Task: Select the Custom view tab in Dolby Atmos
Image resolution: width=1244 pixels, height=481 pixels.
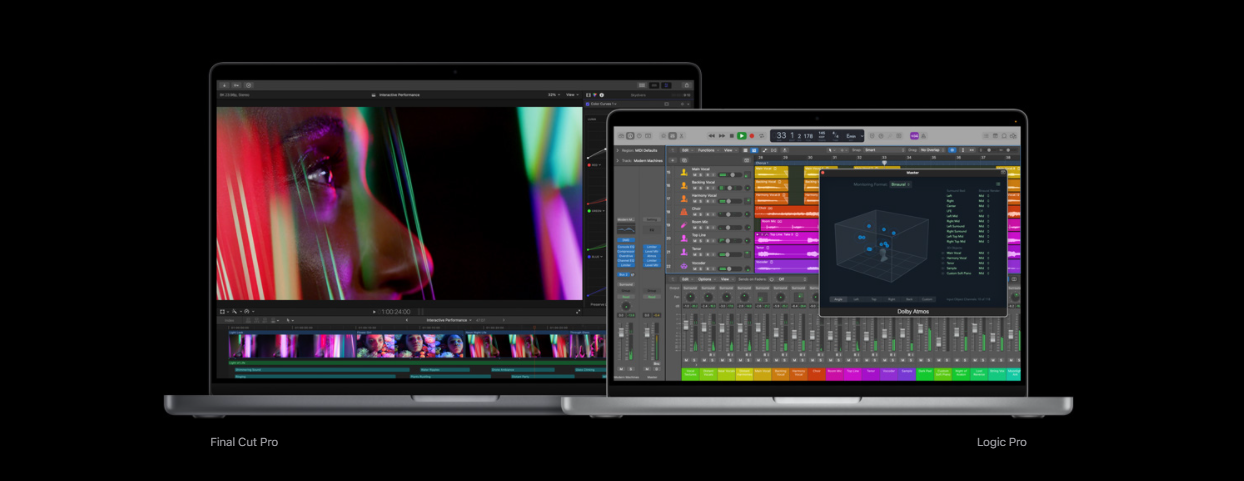Action: (x=927, y=299)
